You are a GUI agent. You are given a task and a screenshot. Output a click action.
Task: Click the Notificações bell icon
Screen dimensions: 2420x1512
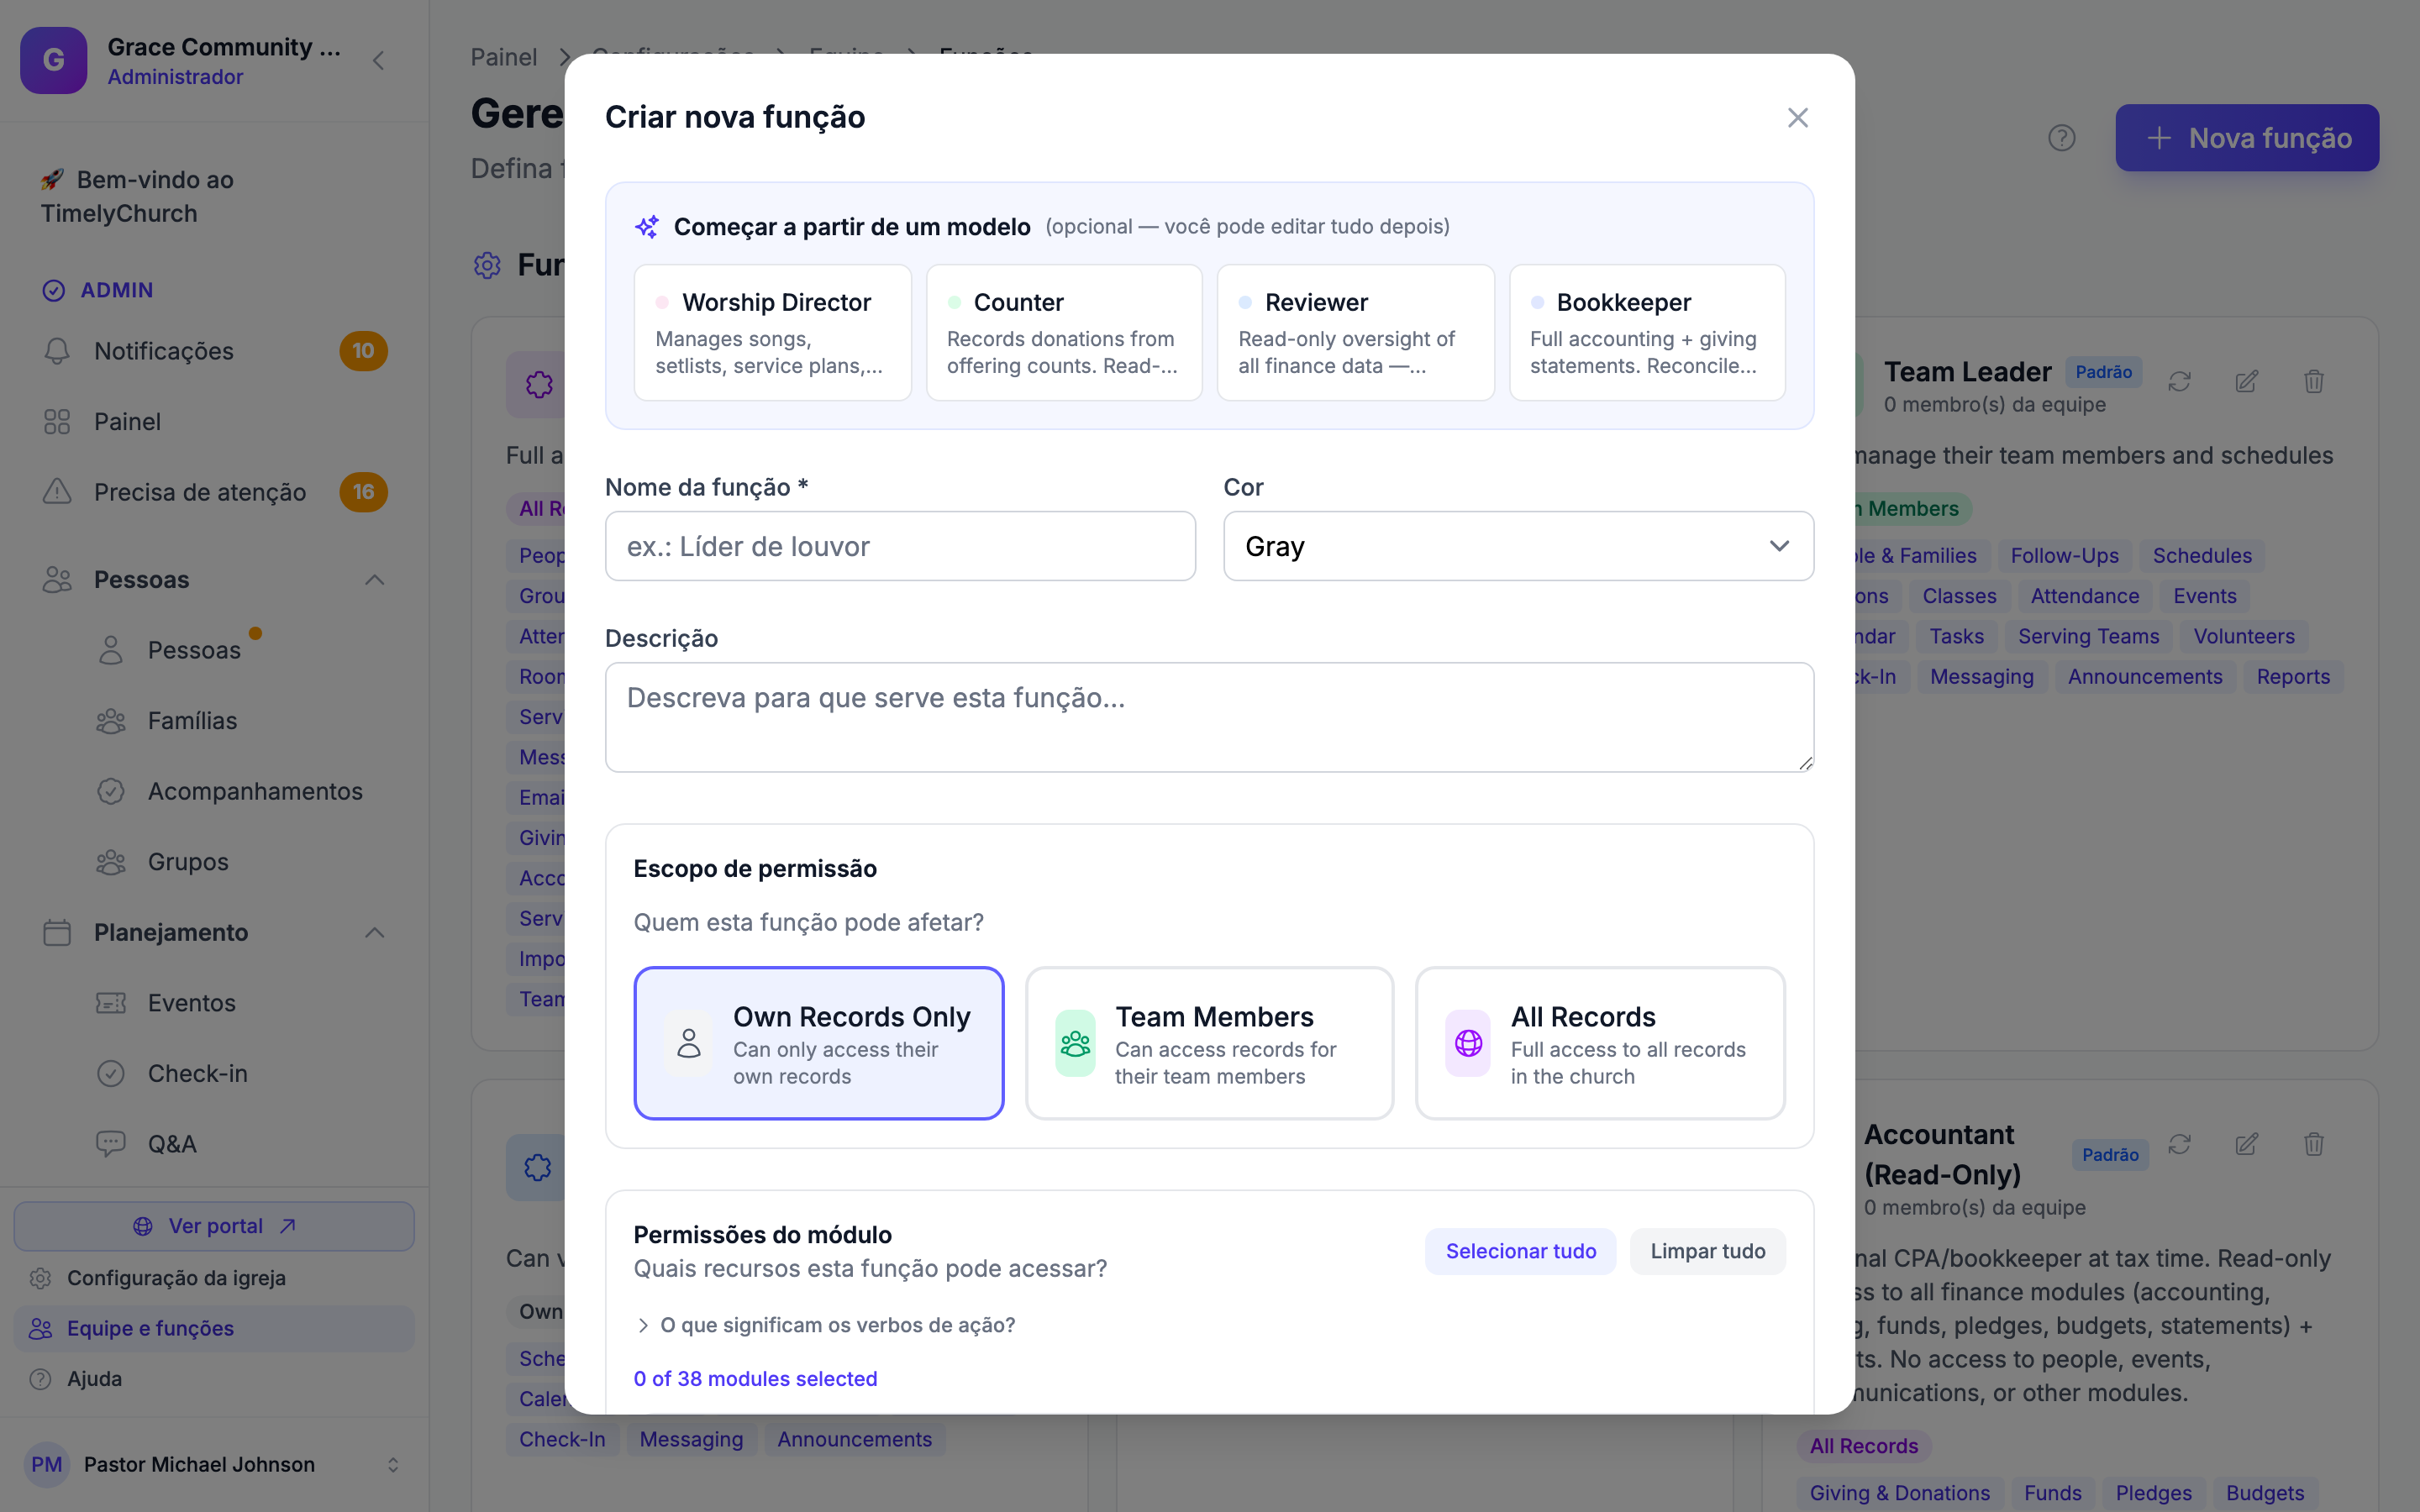(x=57, y=351)
